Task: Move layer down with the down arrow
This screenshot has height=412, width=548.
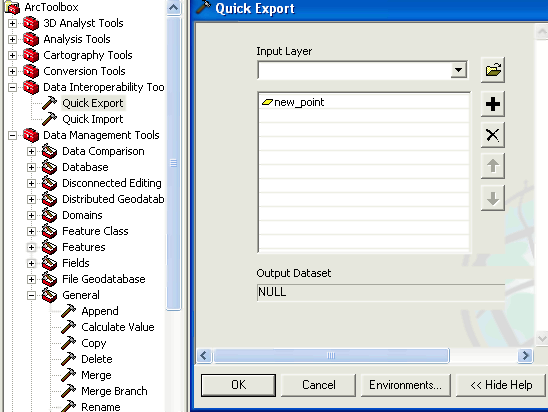Action: click(493, 198)
